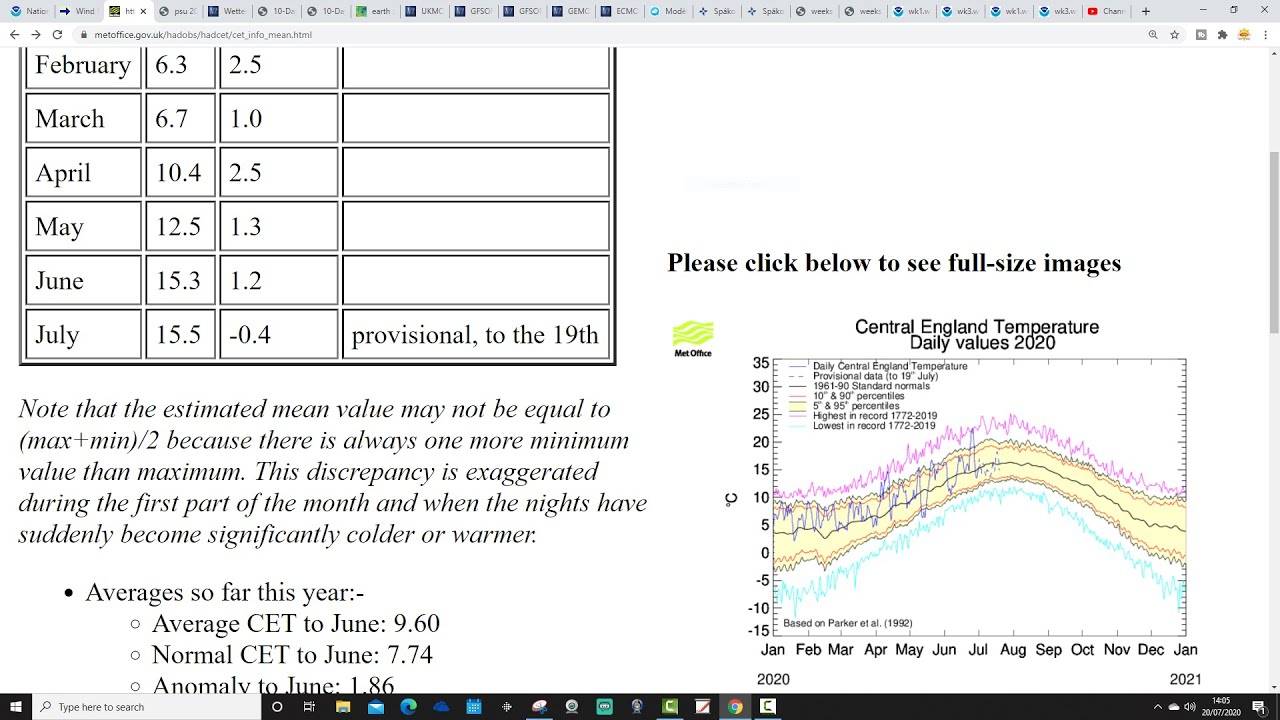
Task: Open the browser zoom magnifier icon
Action: [x=1153, y=34]
